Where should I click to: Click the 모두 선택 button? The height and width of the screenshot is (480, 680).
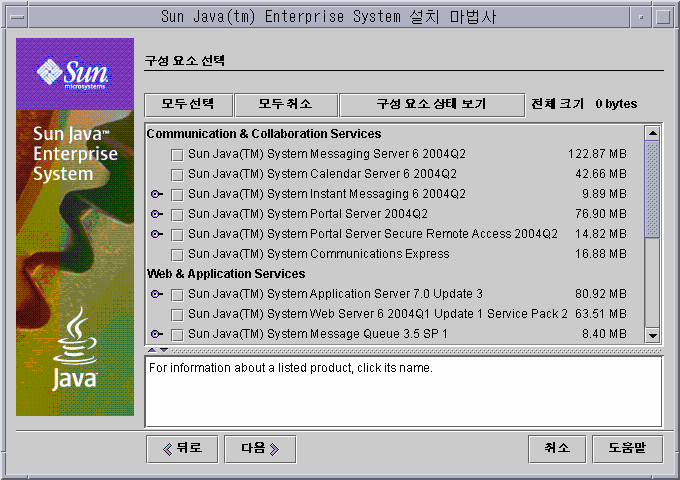(188, 104)
